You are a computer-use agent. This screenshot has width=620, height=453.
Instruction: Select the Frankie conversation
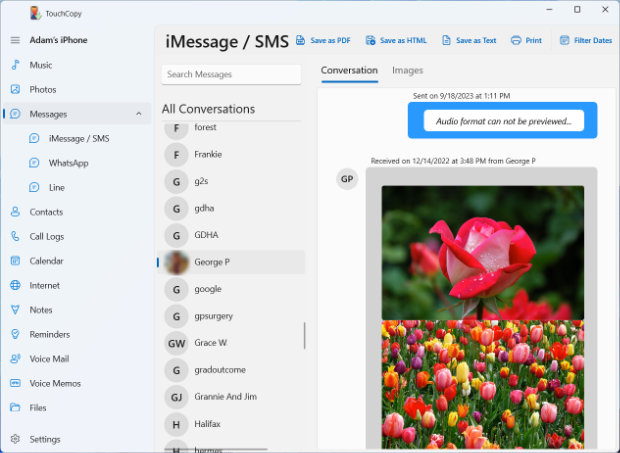click(x=232, y=154)
